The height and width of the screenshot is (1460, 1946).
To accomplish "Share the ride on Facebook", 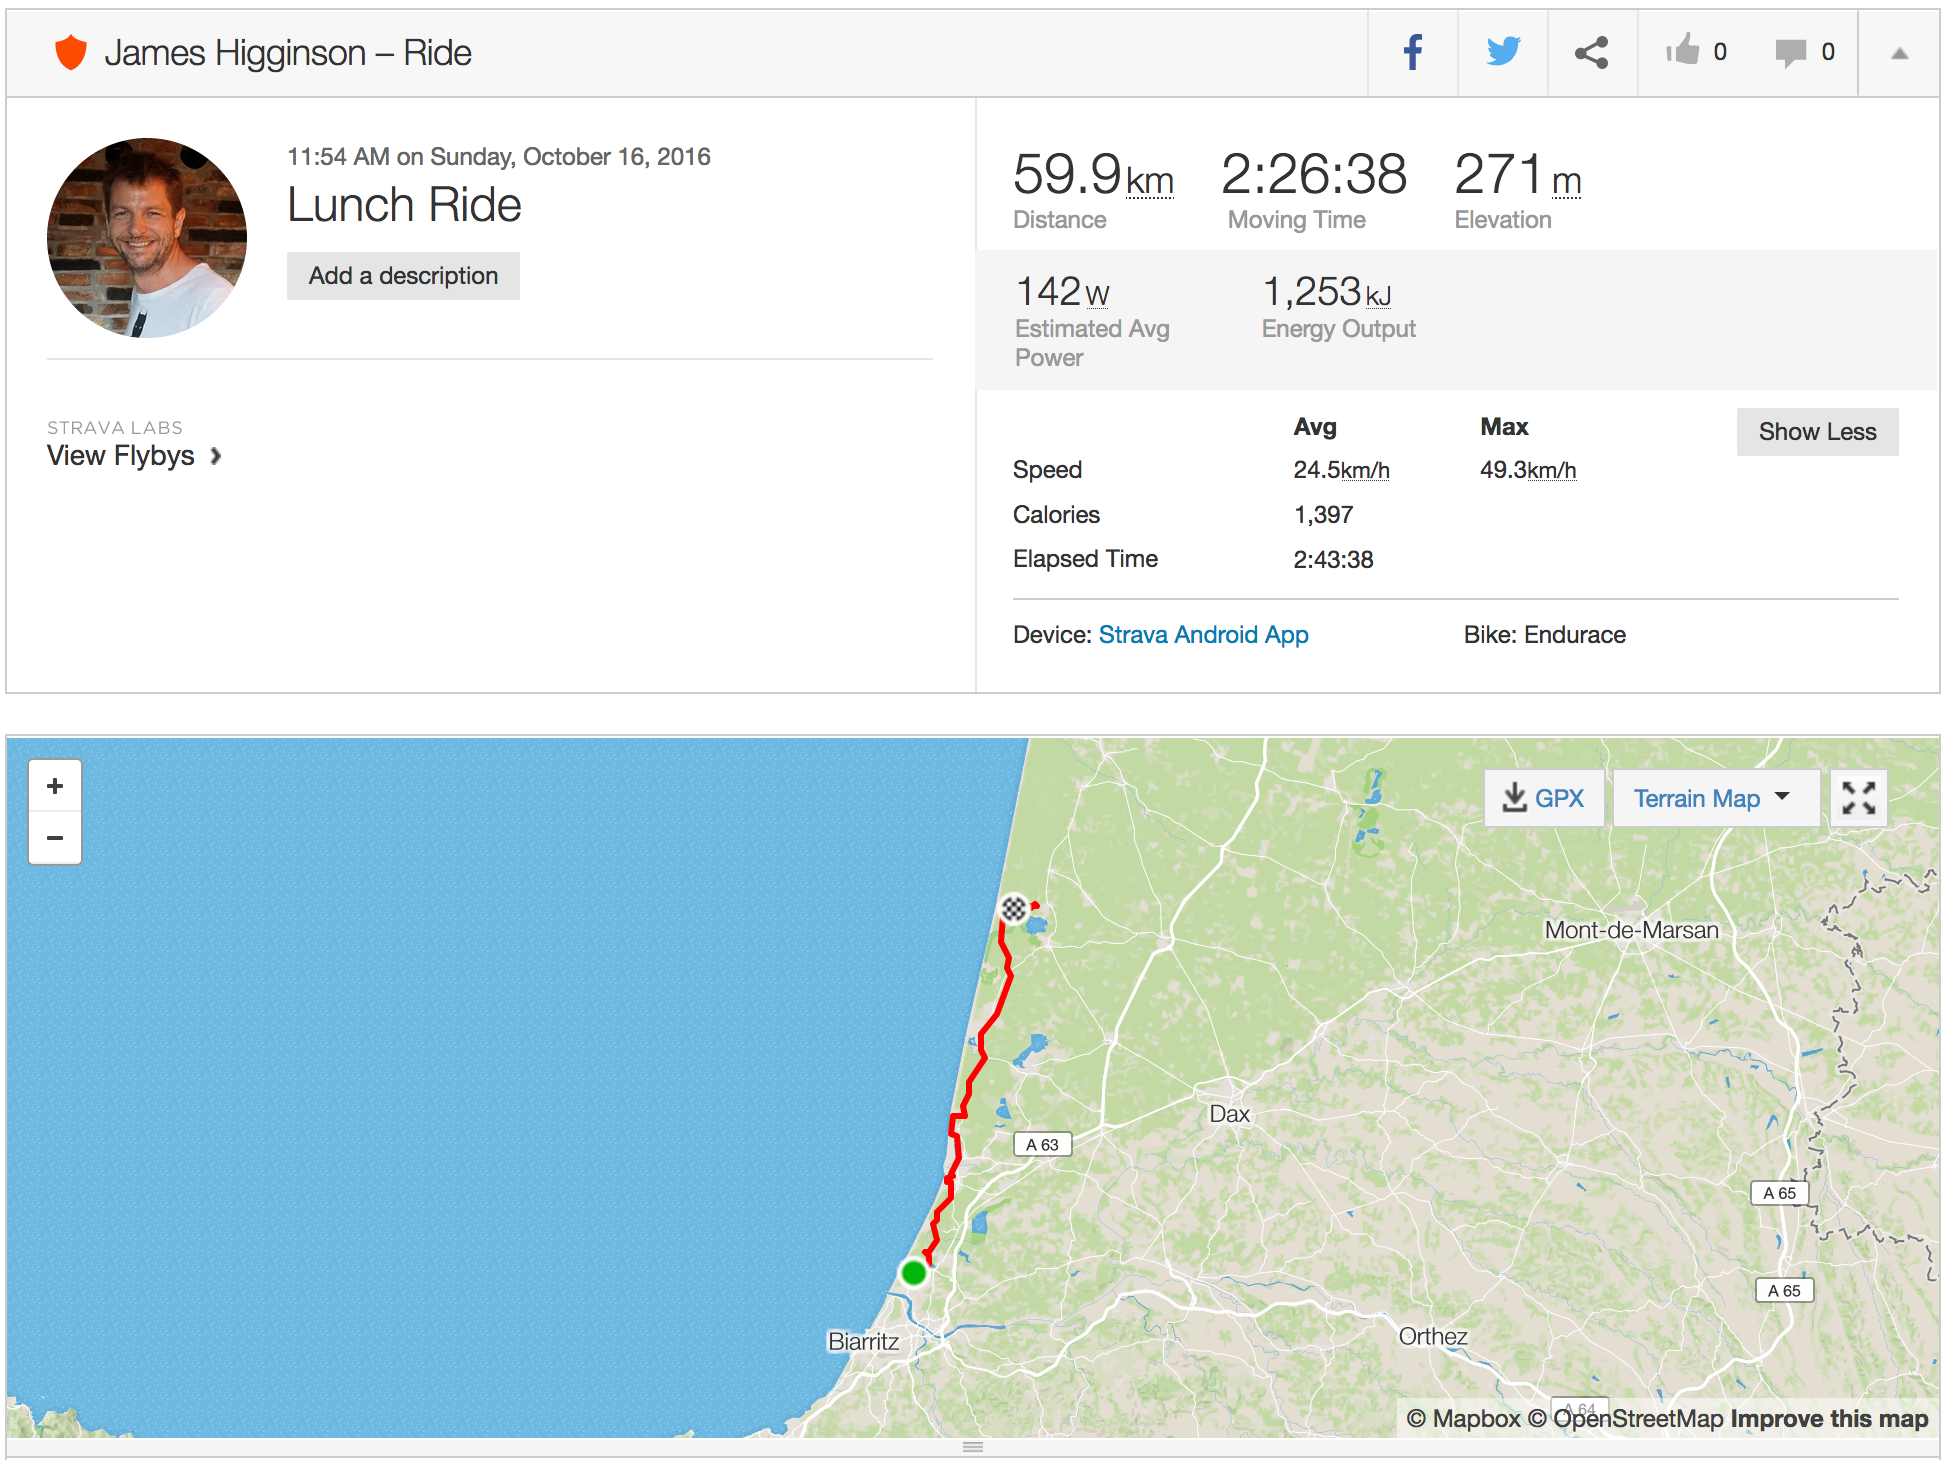I will click(x=1412, y=53).
